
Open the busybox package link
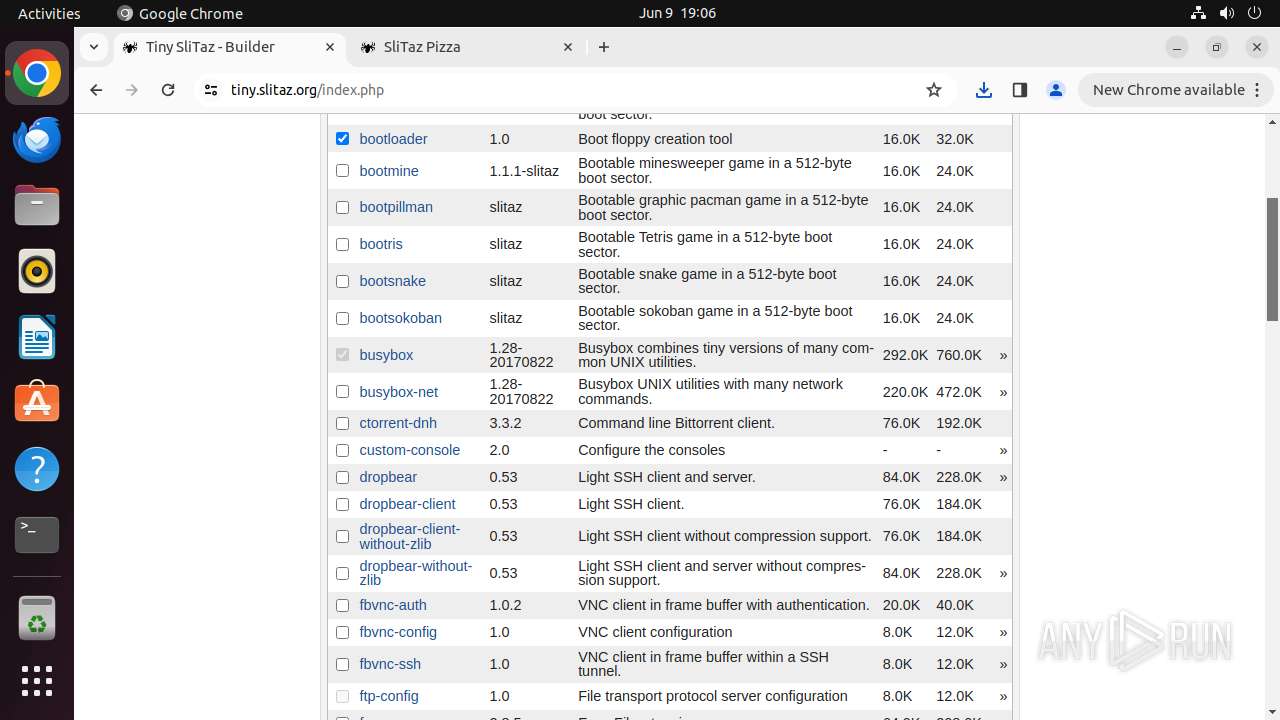coord(386,355)
